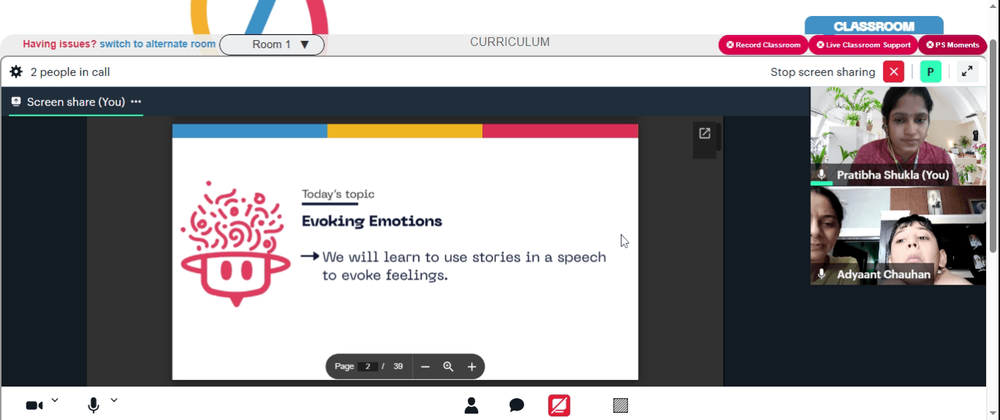
Task: Toggle the microphone mute
Action: (93, 405)
